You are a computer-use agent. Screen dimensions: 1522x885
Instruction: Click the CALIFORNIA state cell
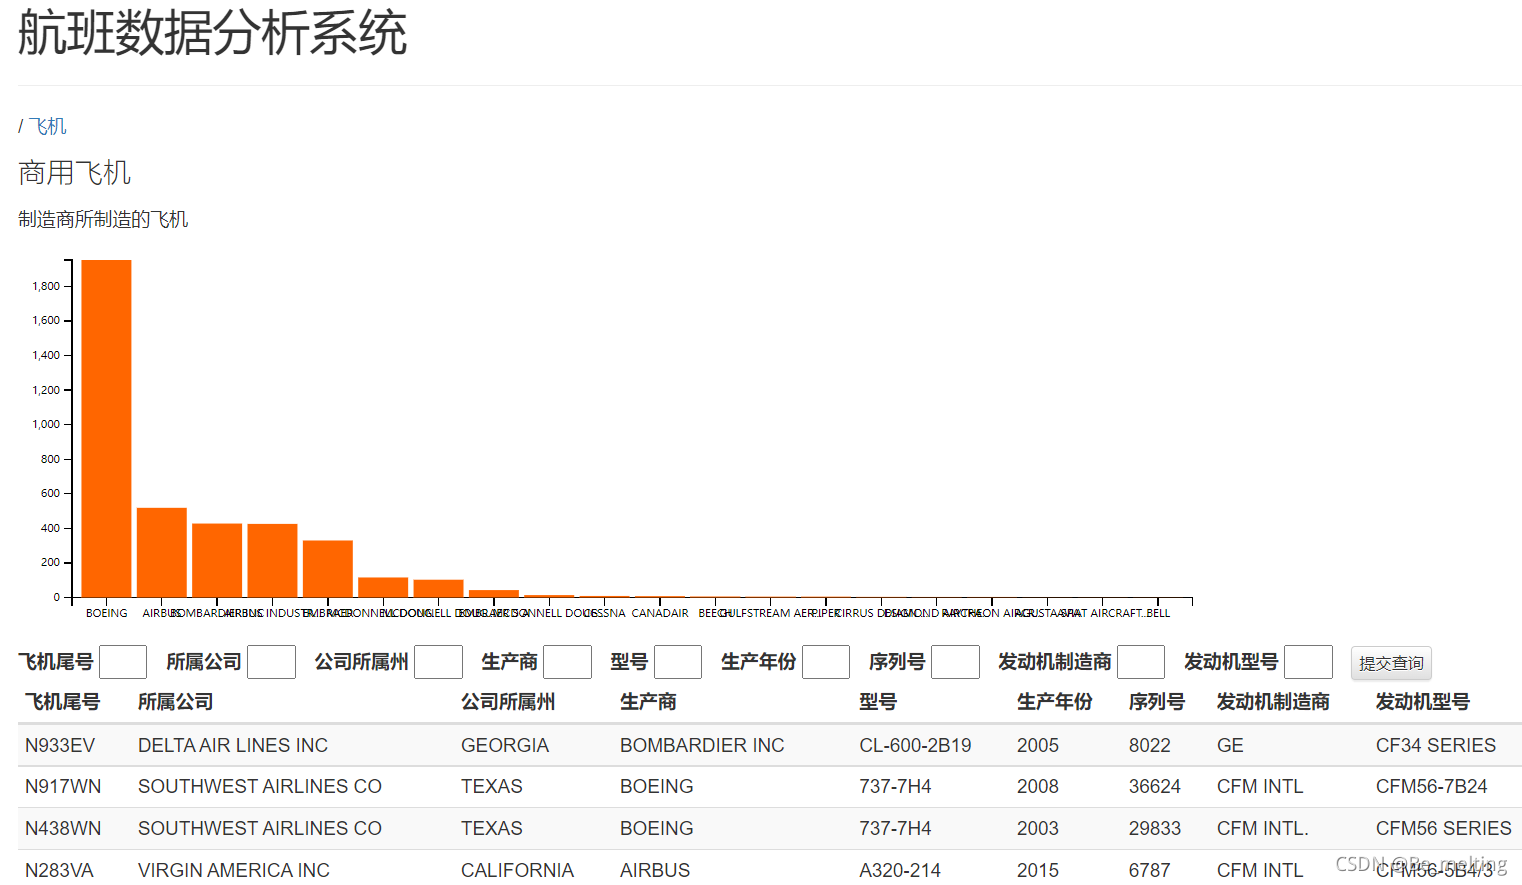coord(517,870)
